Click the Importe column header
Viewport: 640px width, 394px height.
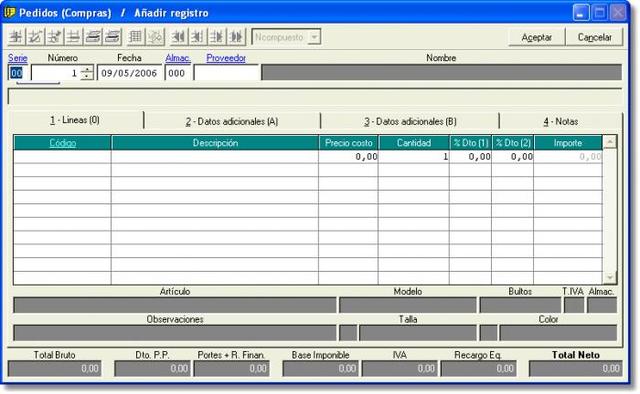[x=568, y=143]
